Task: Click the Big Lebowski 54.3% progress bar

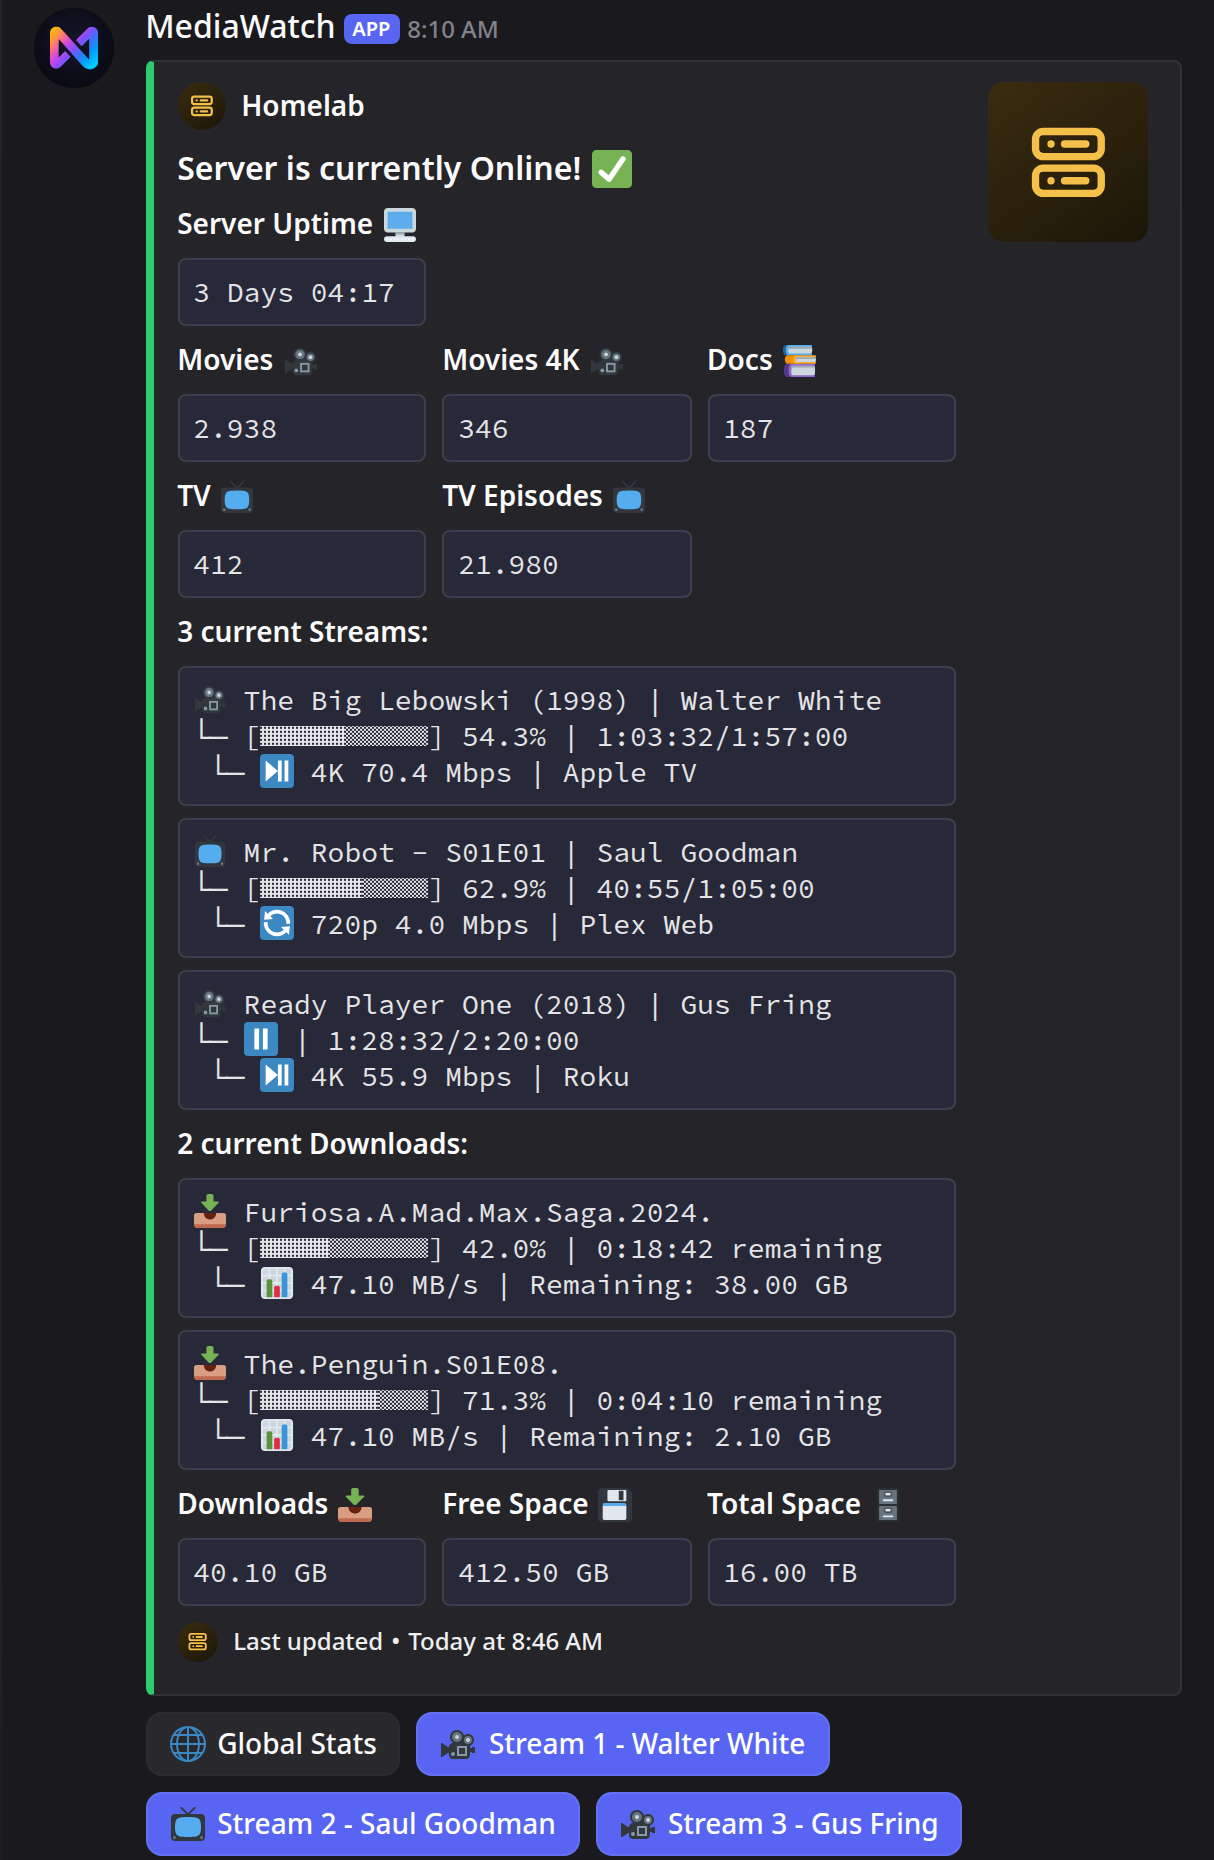Action: click(x=344, y=737)
